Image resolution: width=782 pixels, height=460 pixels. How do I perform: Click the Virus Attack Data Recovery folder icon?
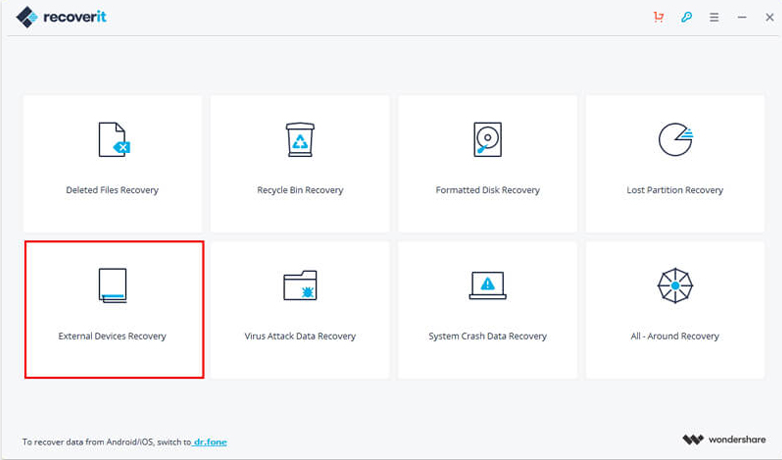(300, 286)
